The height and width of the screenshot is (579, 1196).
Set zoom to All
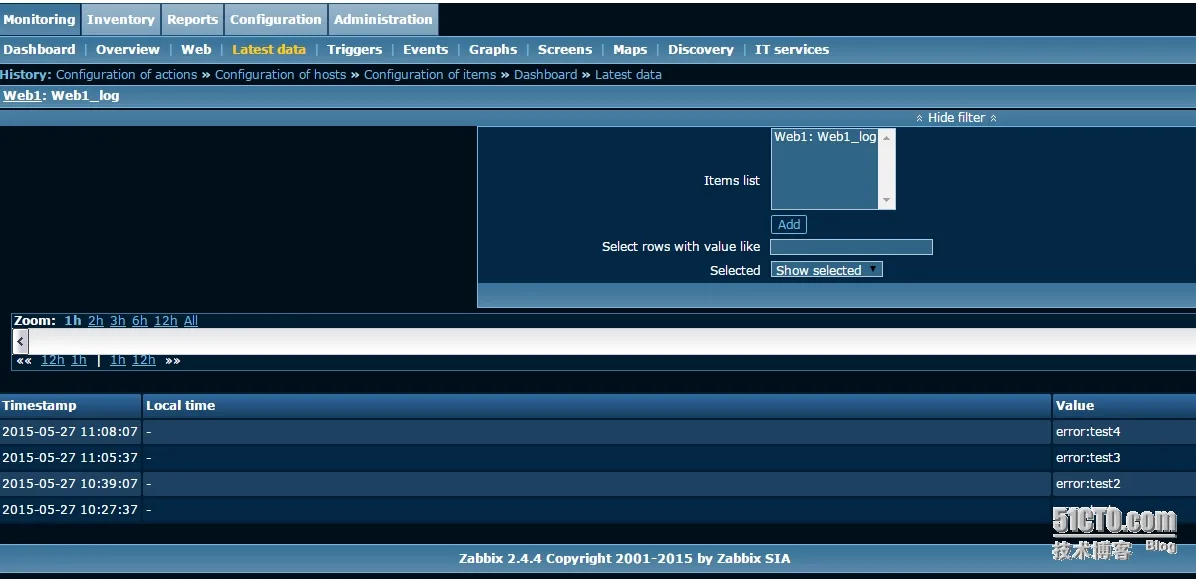(x=191, y=321)
